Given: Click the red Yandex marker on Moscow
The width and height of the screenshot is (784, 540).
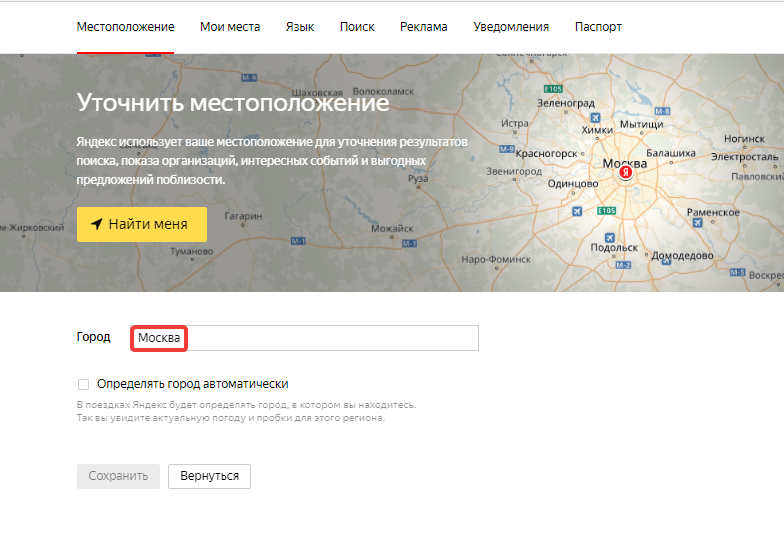Looking at the screenshot, I should click(625, 172).
